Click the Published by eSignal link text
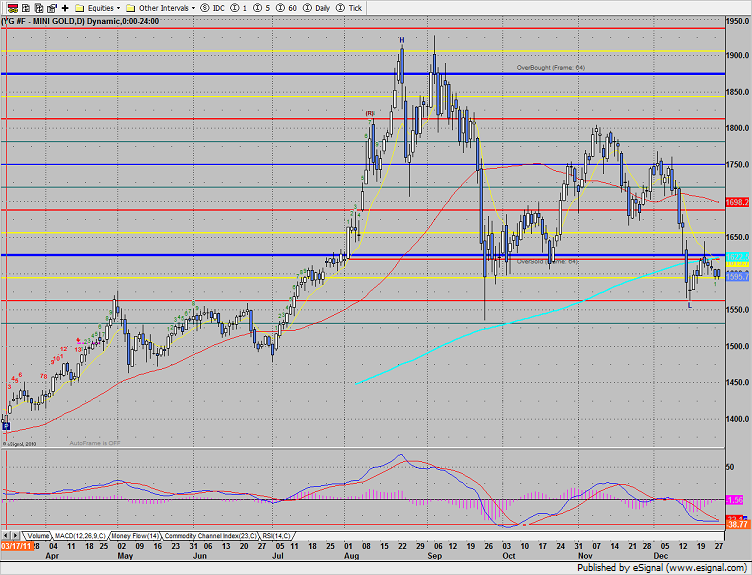This screenshot has height=575, width=752. [663, 568]
